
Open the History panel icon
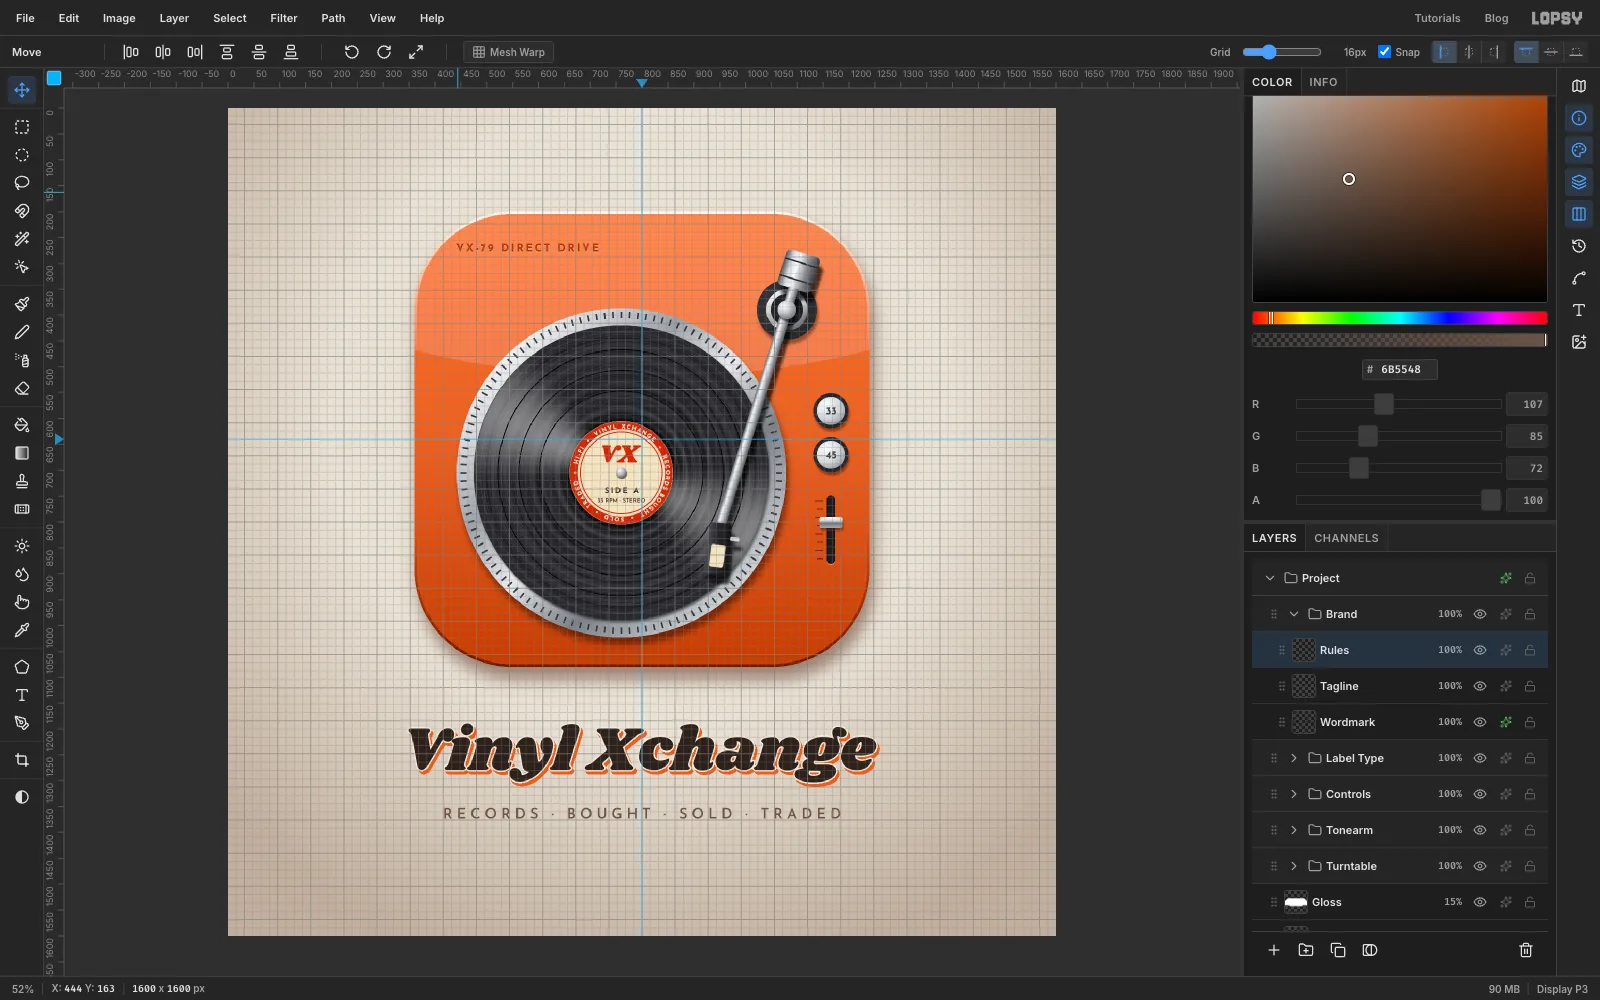coord(1579,246)
